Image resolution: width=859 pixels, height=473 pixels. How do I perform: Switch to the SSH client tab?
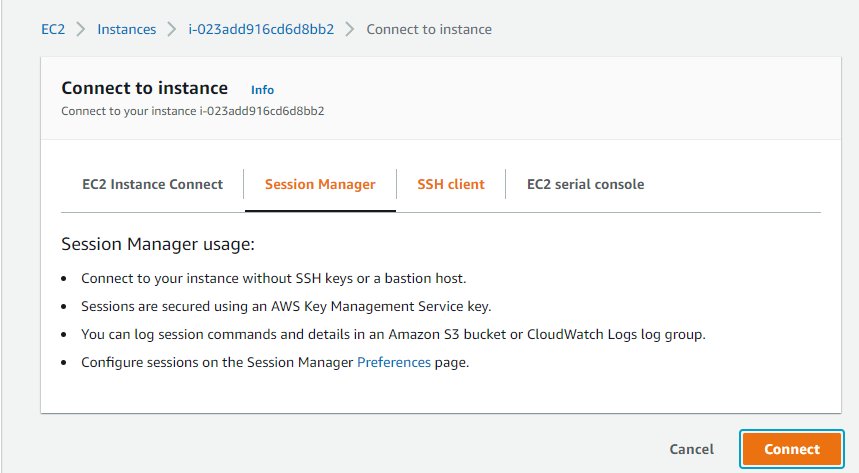click(x=450, y=184)
